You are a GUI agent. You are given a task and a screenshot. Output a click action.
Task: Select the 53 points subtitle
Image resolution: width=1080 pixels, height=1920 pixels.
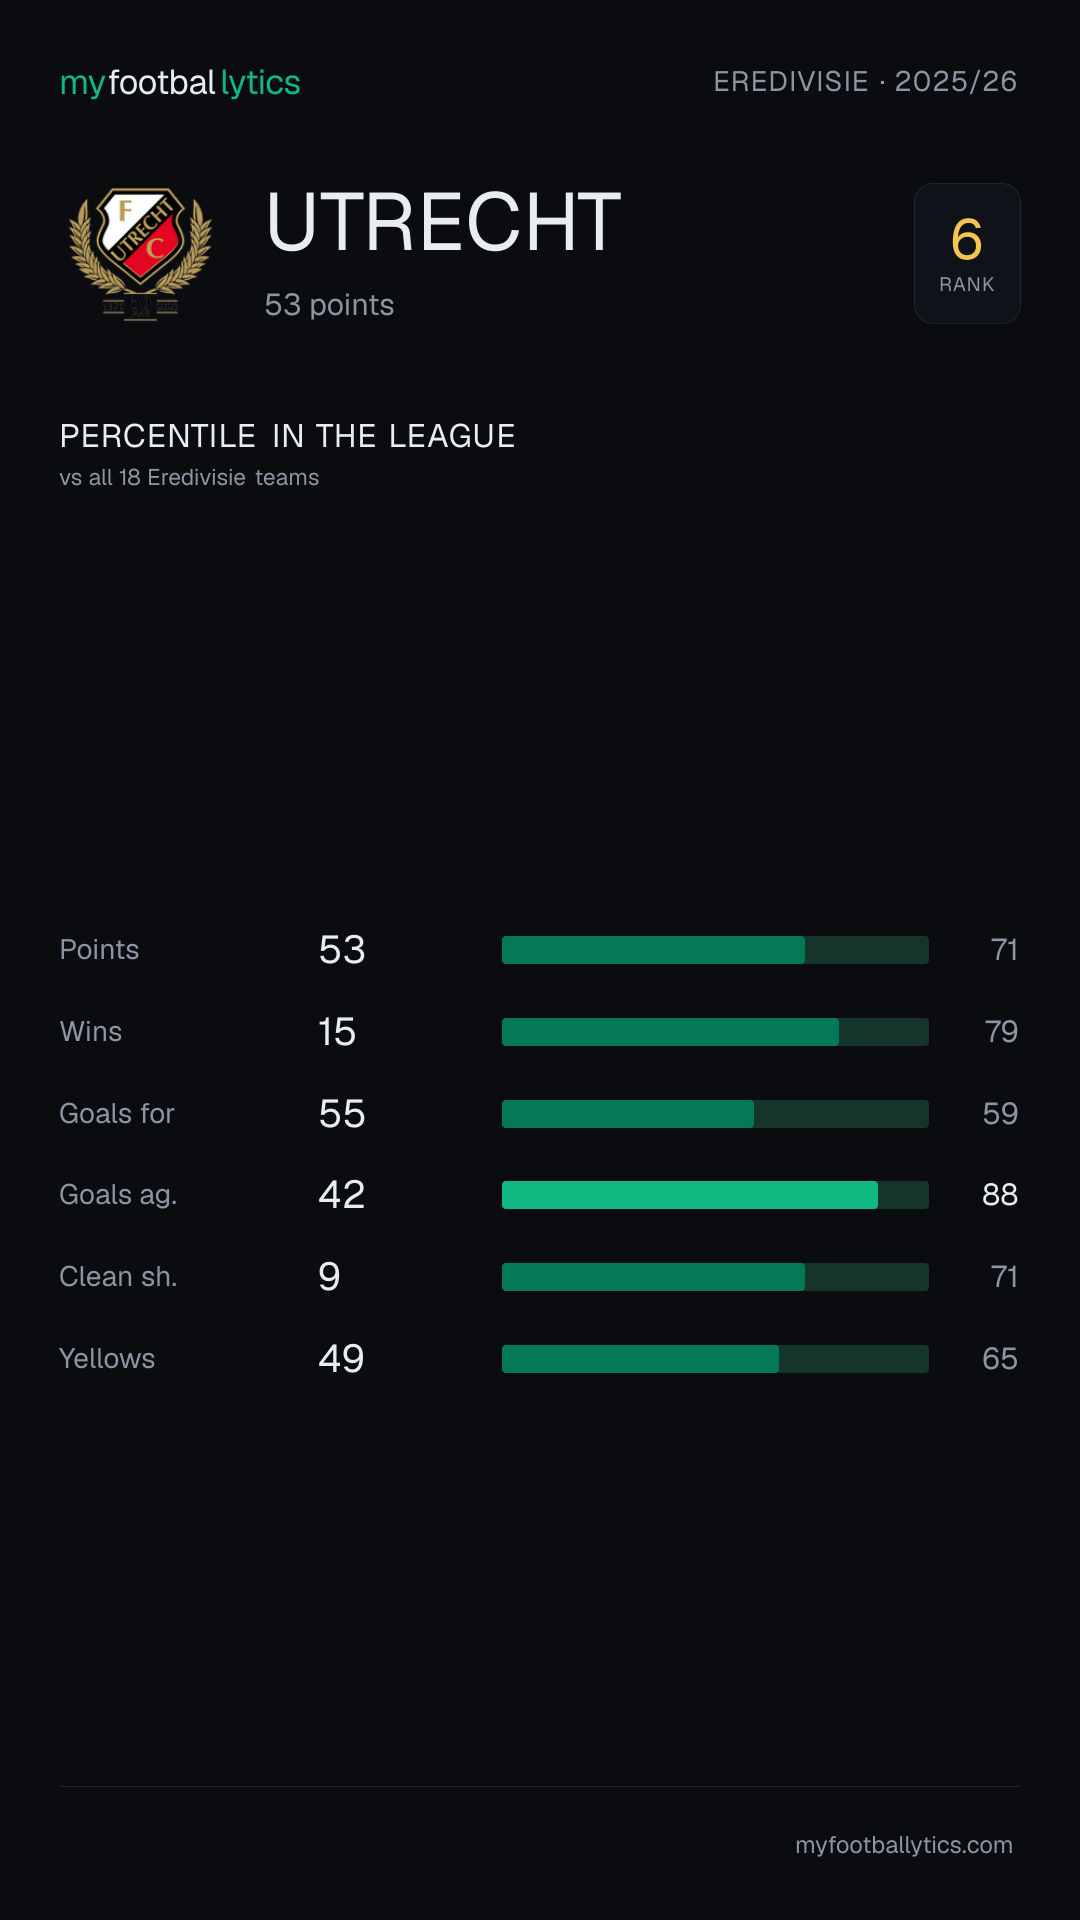tap(329, 305)
